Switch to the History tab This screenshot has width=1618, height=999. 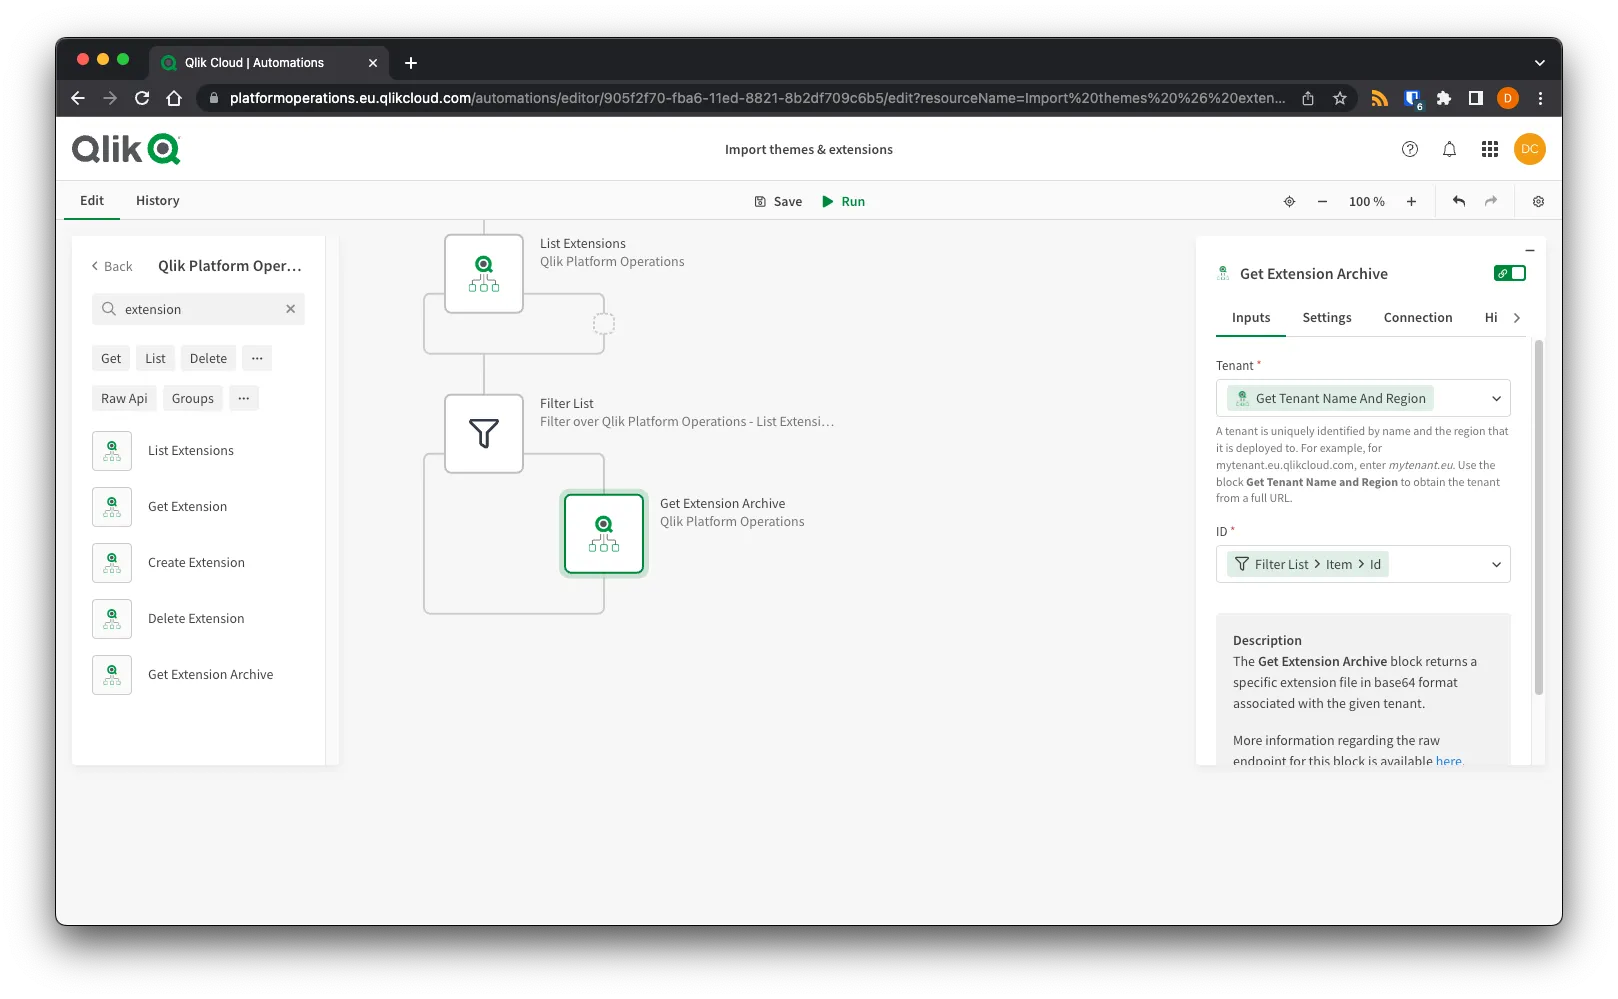coord(158,200)
